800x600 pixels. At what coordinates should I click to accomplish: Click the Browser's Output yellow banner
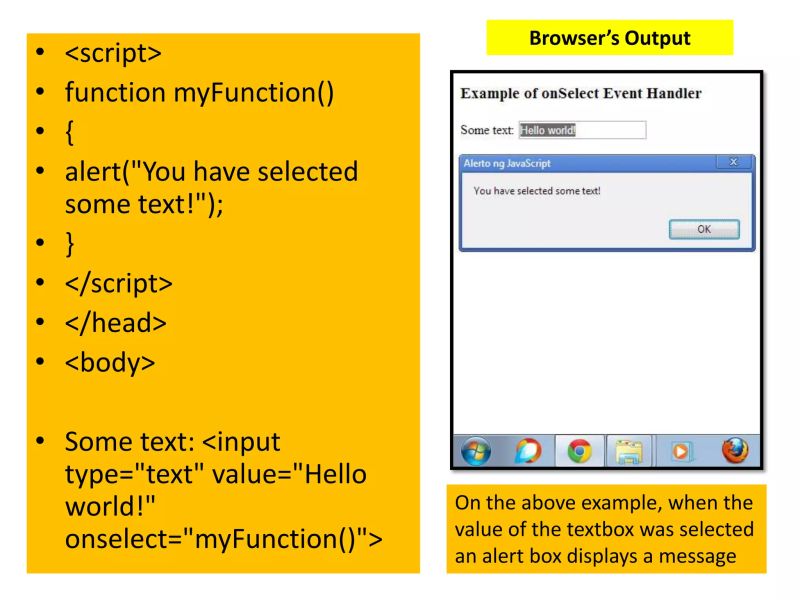[610, 37]
